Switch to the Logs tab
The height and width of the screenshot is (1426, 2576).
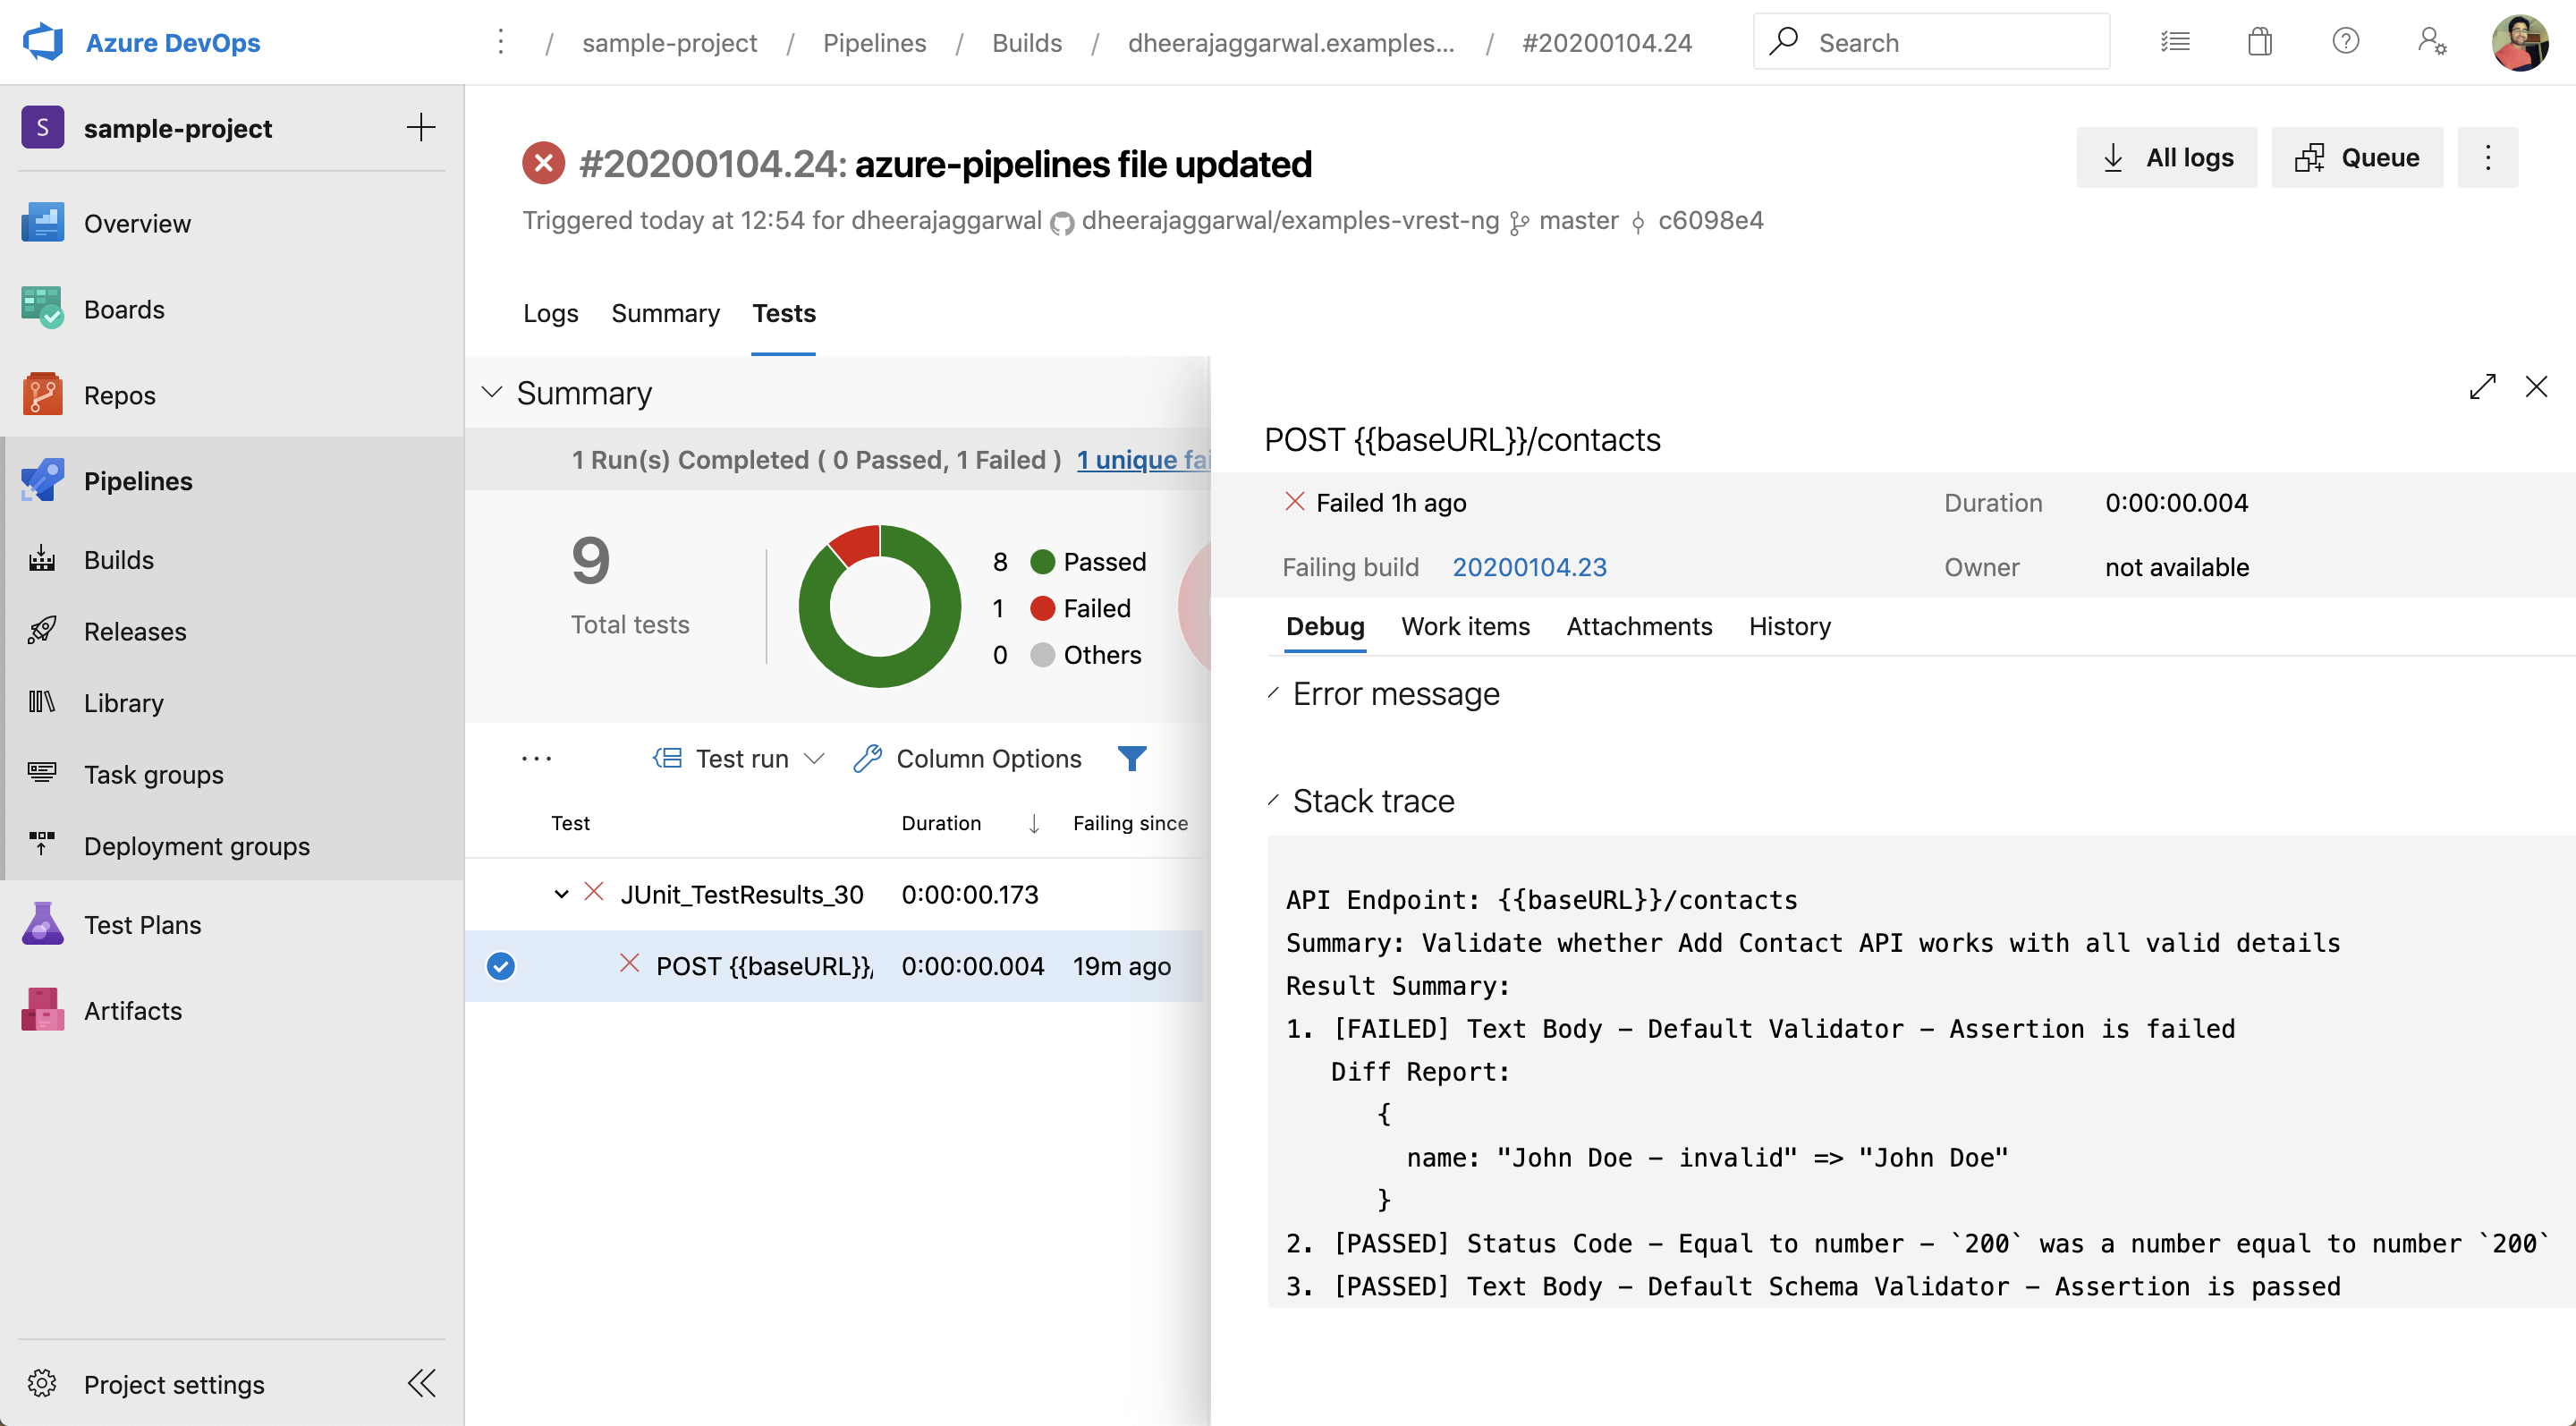click(x=550, y=313)
